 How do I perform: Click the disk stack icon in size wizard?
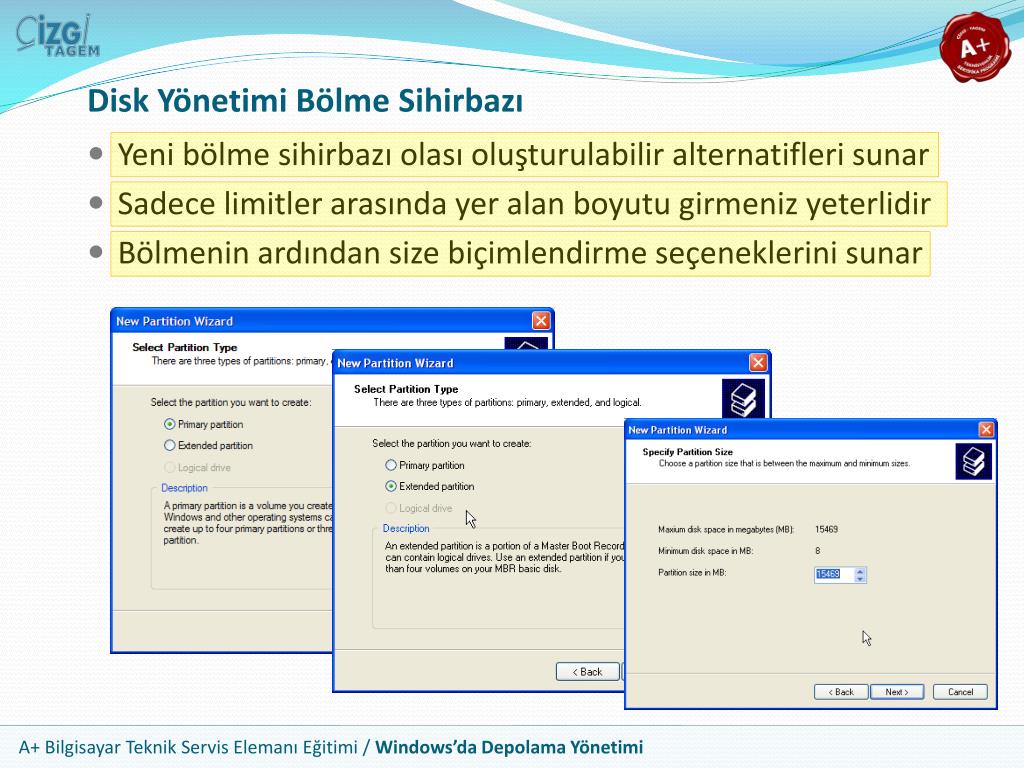click(974, 461)
